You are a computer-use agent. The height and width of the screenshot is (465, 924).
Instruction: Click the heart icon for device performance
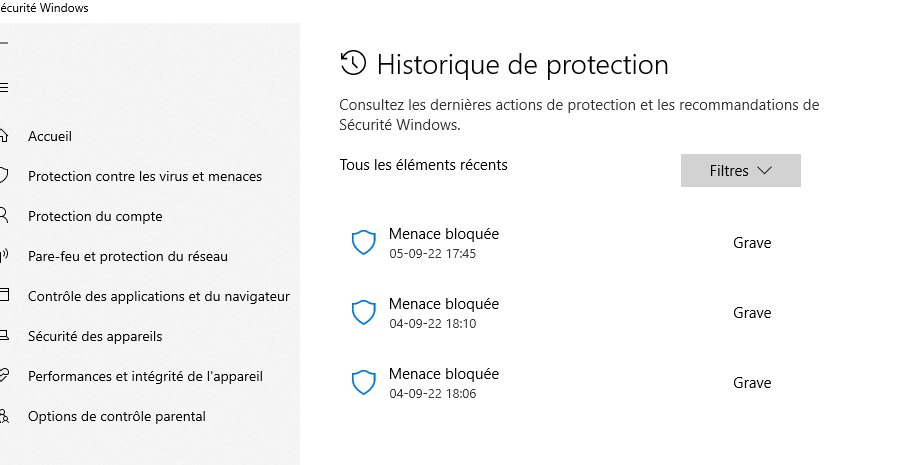[4, 375]
